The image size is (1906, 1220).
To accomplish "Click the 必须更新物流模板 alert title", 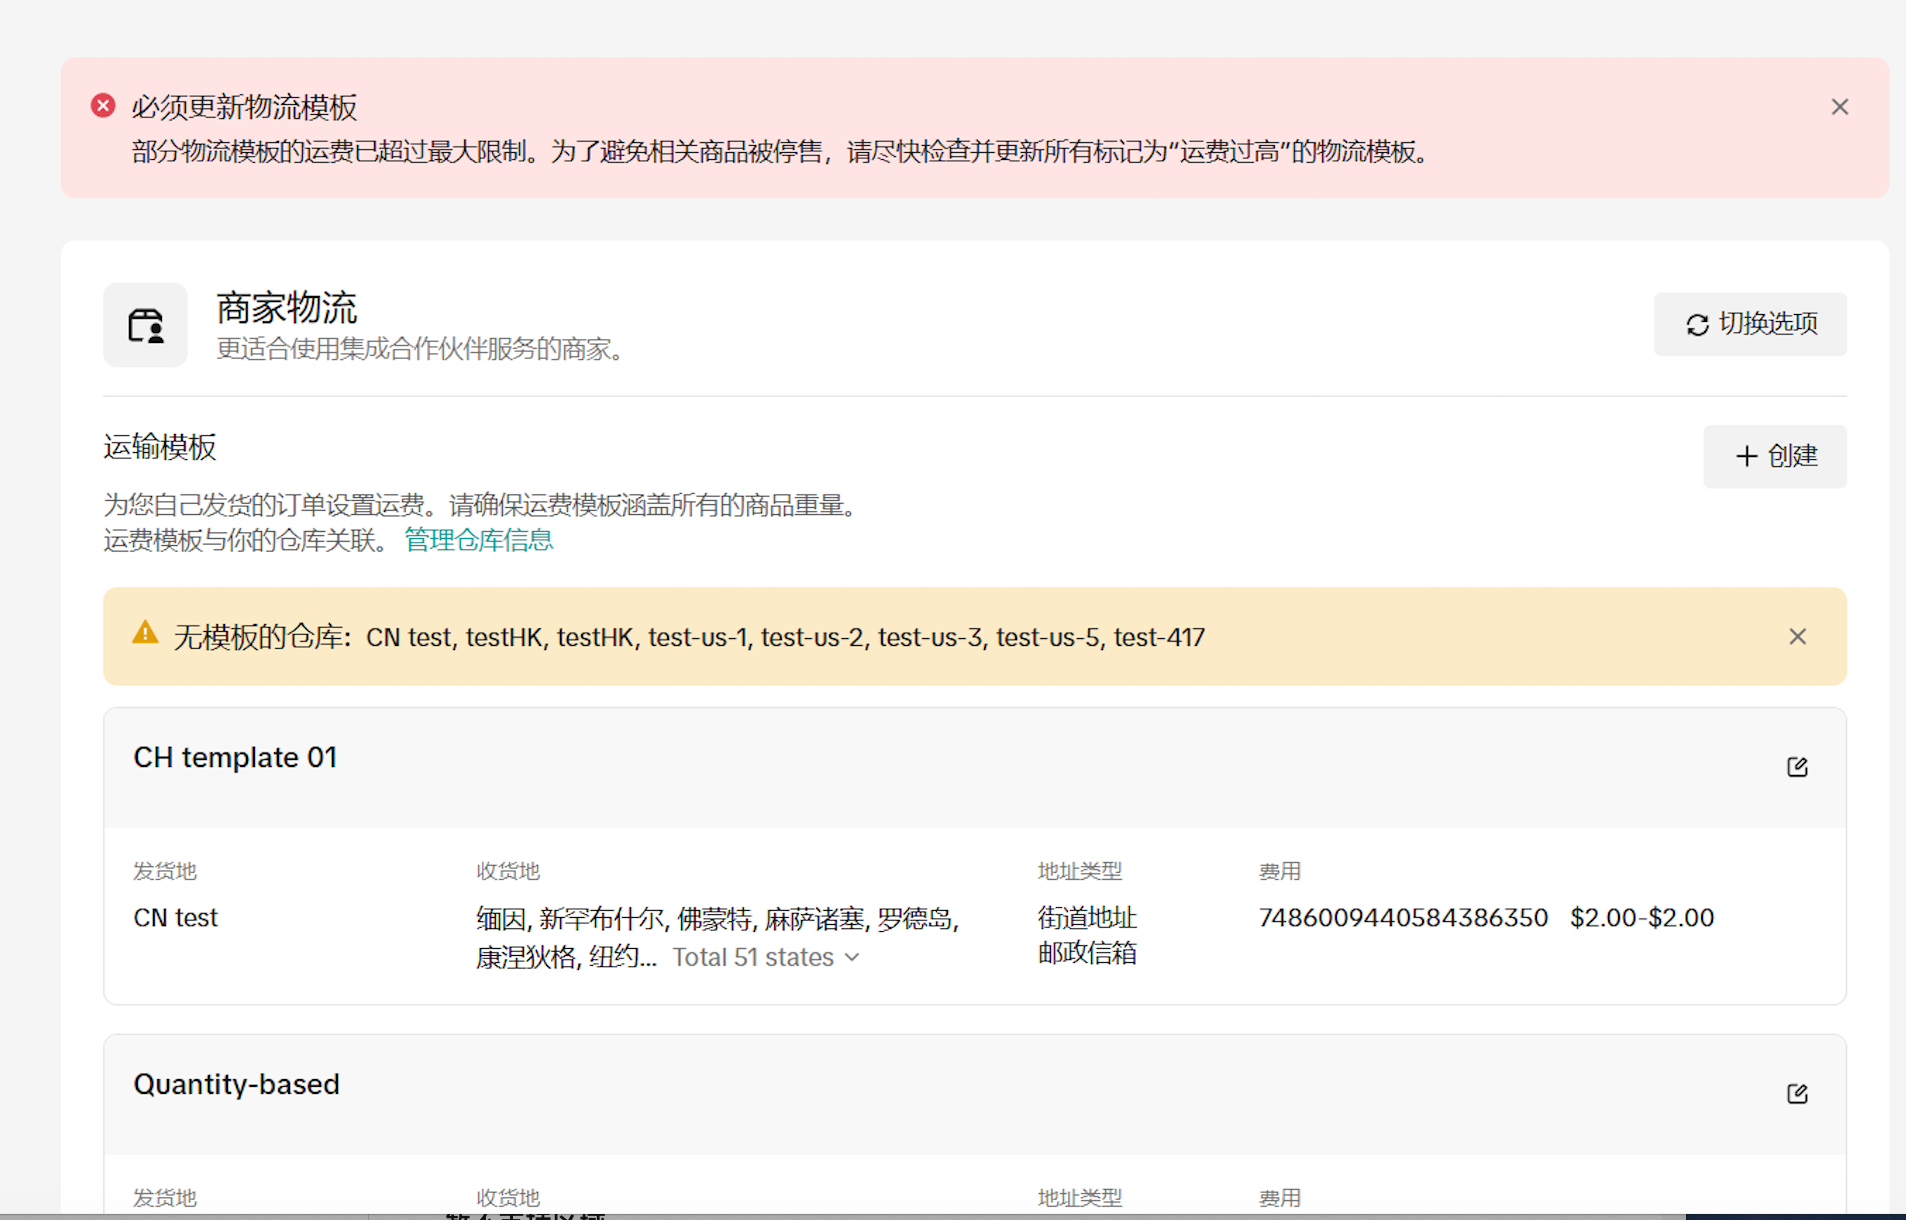I will click(x=245, y=107).
